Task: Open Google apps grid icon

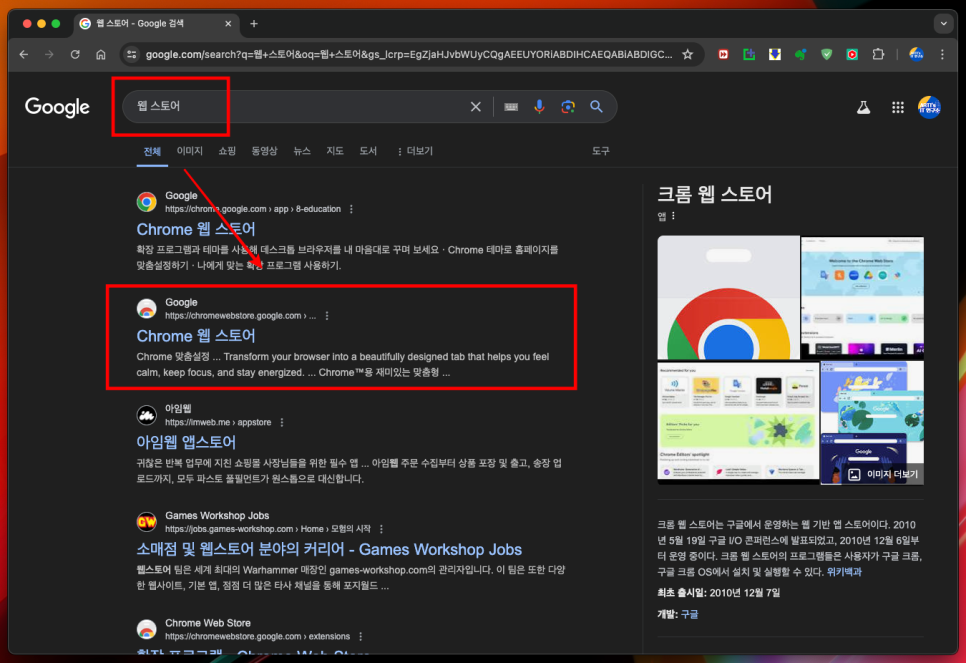Action: click(898, 107)
